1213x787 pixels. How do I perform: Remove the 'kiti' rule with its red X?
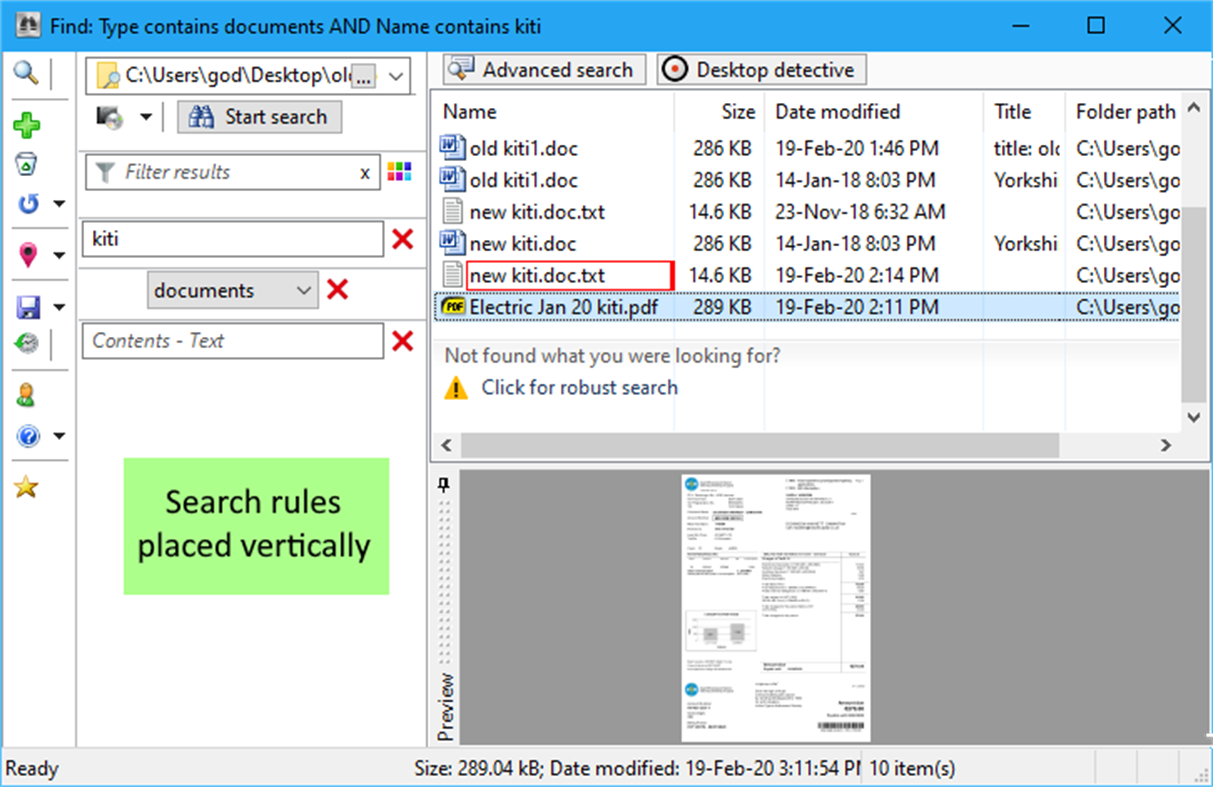pyautogui.click(x=400, y=239)
